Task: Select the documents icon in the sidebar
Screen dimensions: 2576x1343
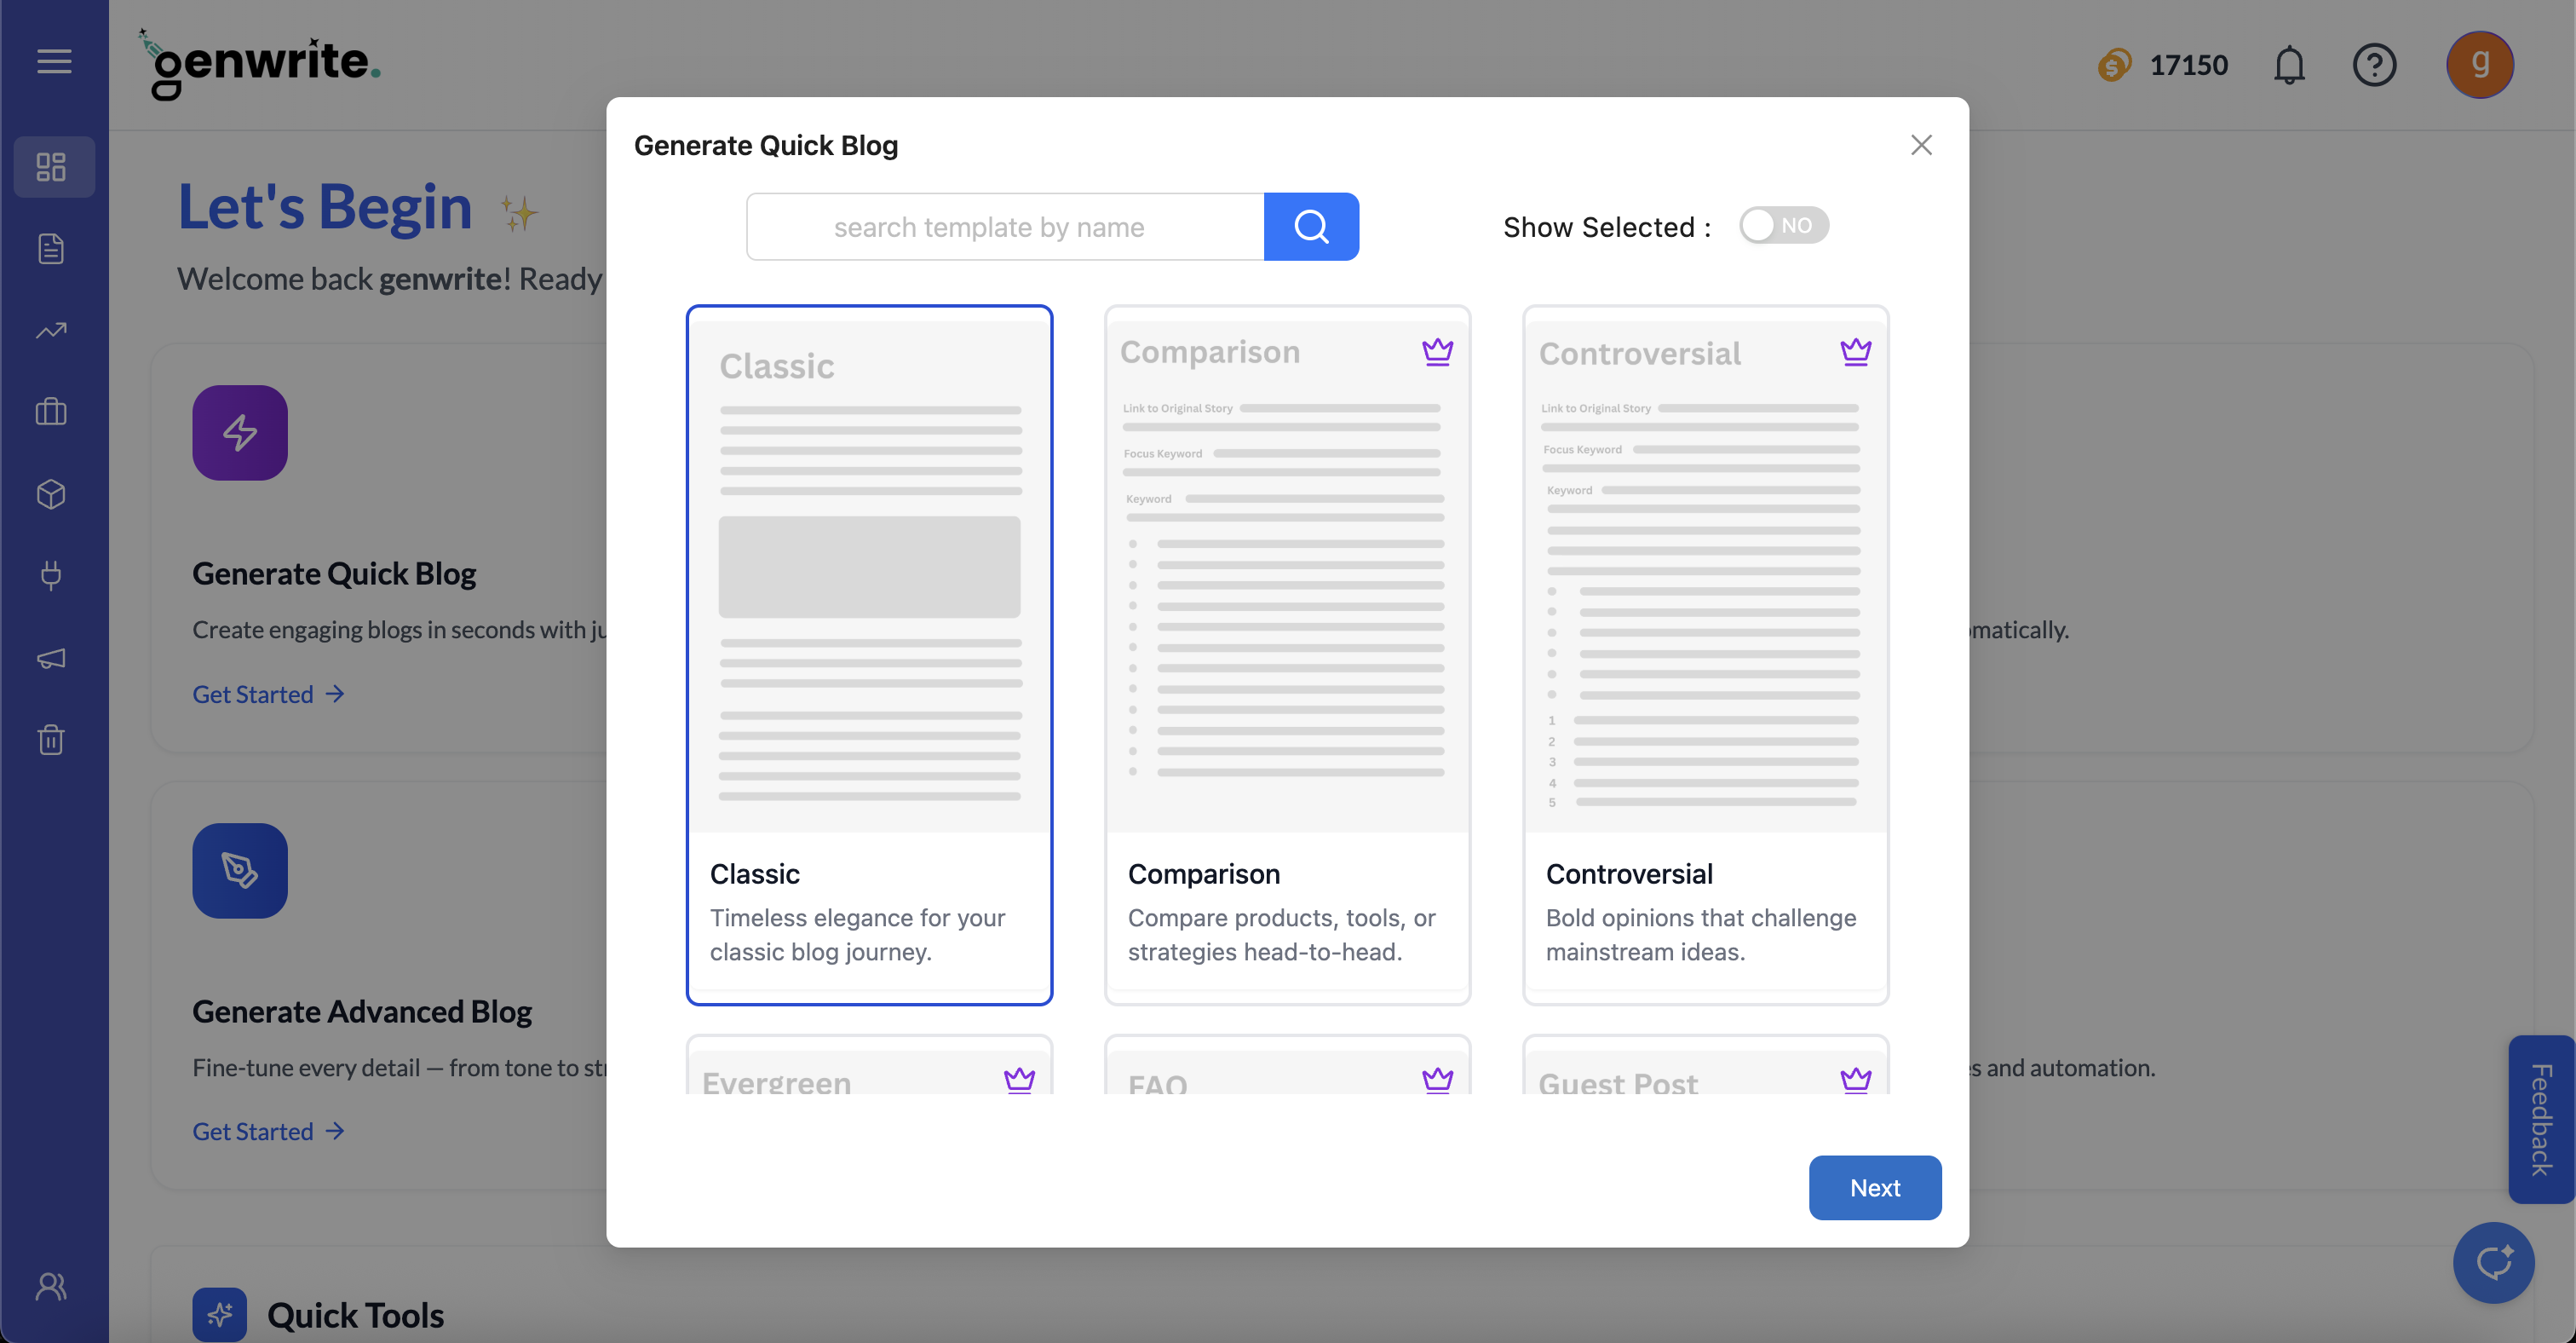Action: pyautogui.click(x=51, y=248)
